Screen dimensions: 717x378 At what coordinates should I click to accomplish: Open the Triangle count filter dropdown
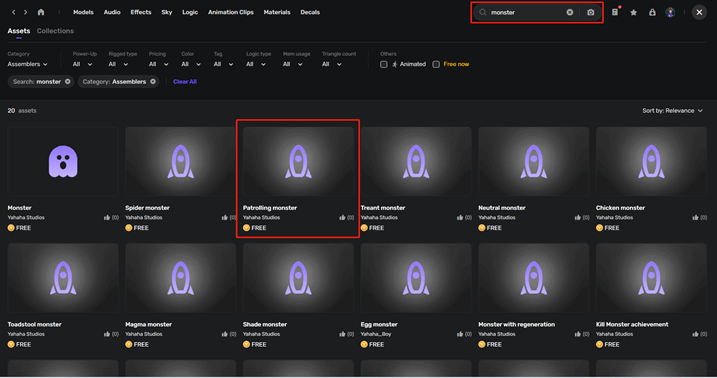click(332, 64)
